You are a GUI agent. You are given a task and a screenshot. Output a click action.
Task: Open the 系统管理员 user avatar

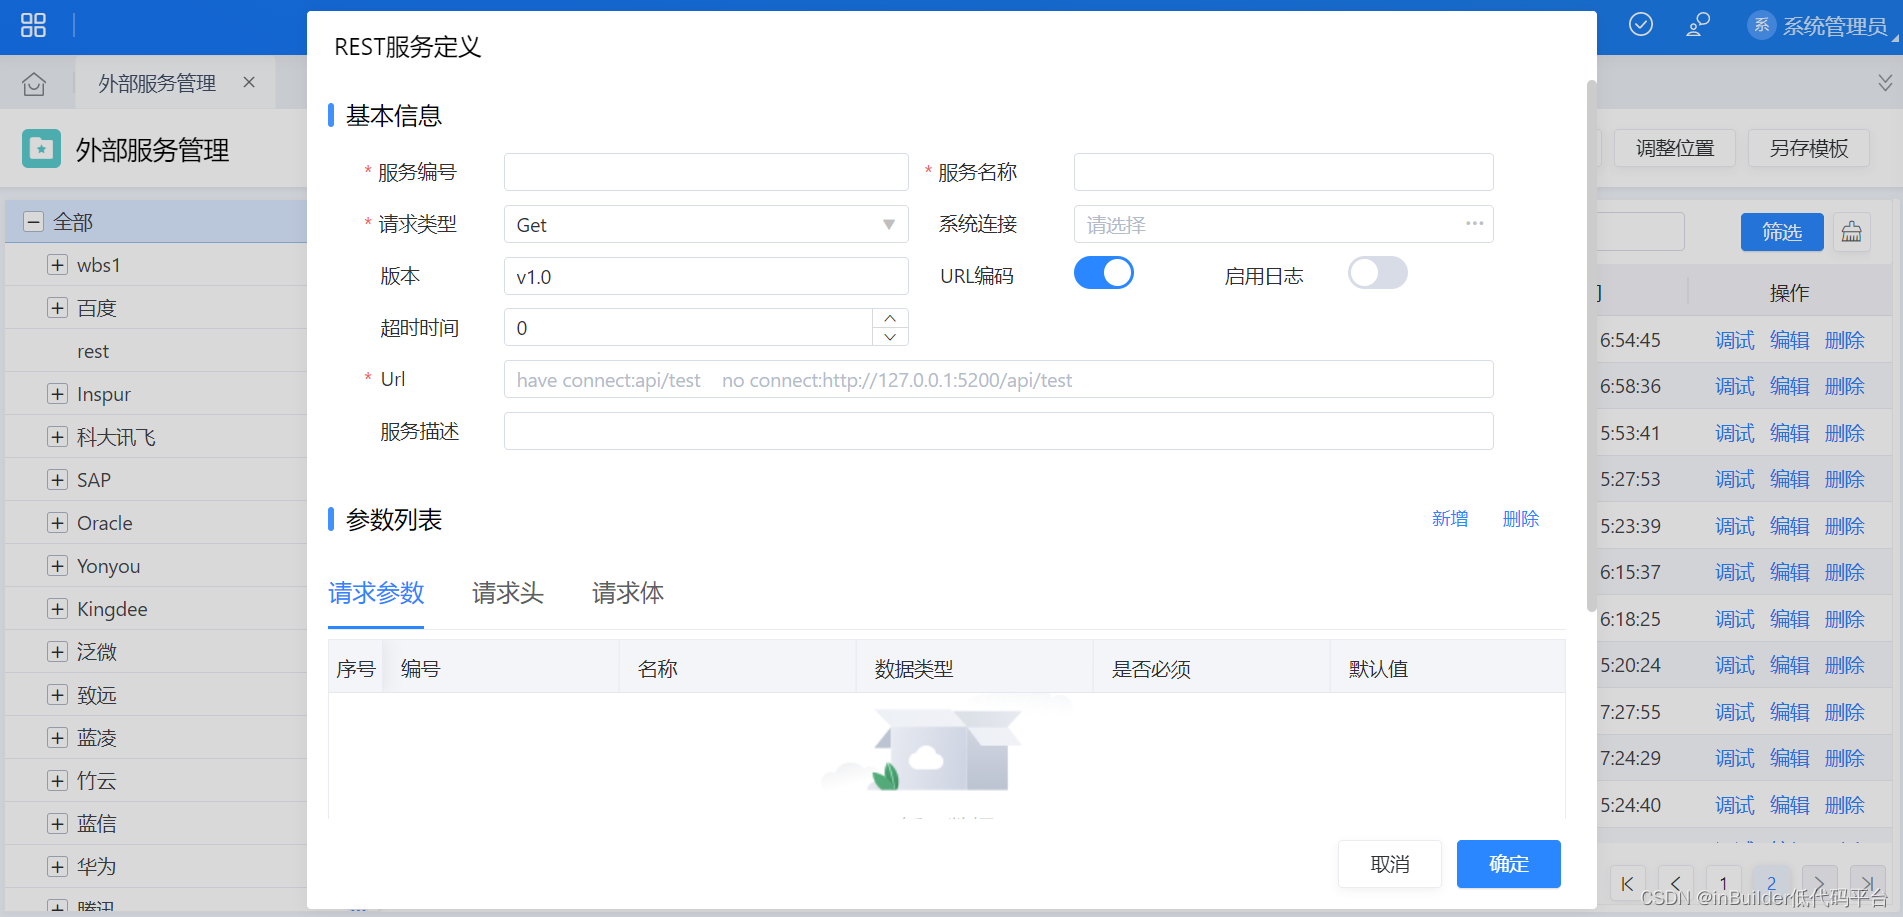point(1762,25)
